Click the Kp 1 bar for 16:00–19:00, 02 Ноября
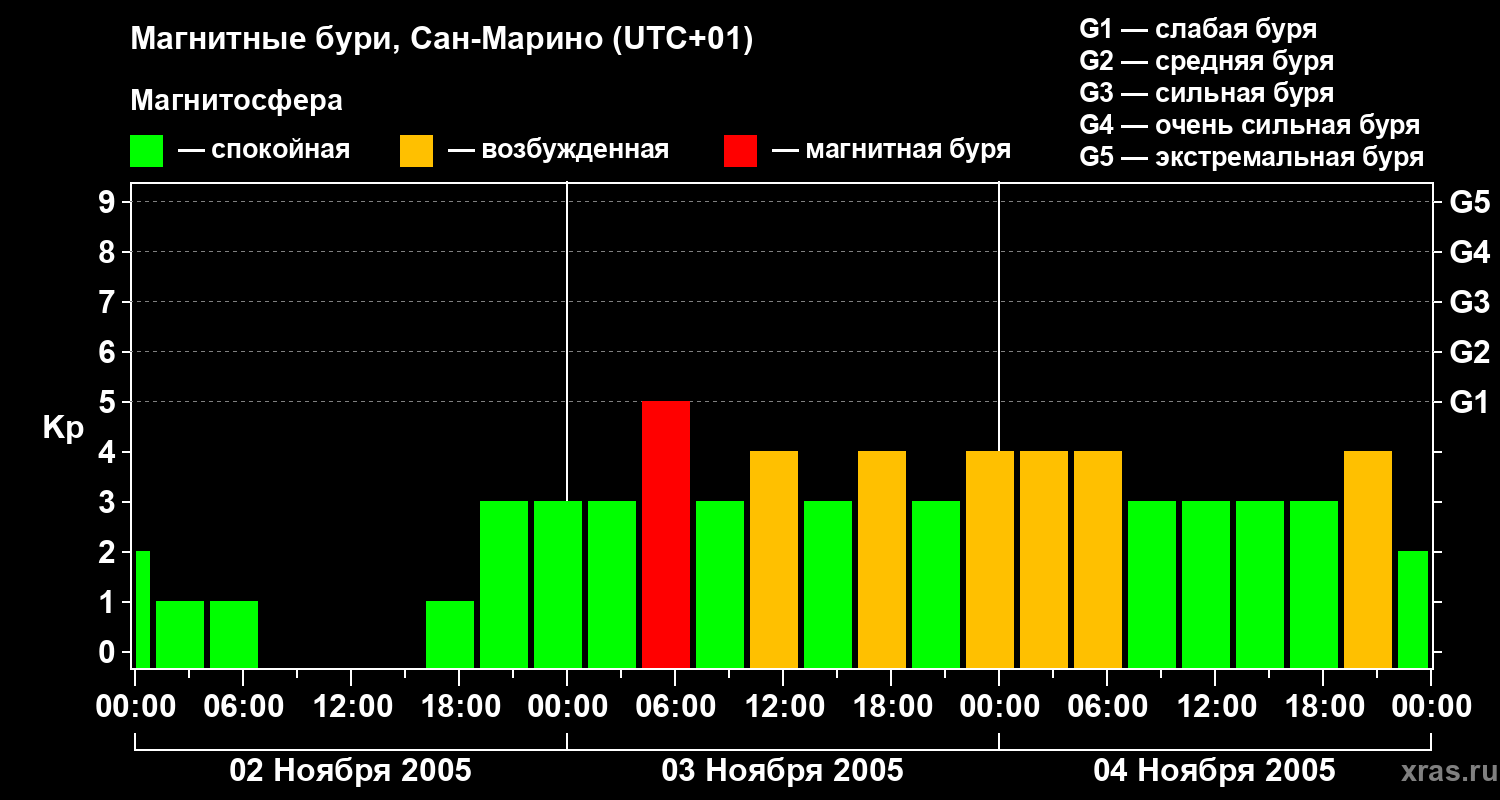 (450, 634)
